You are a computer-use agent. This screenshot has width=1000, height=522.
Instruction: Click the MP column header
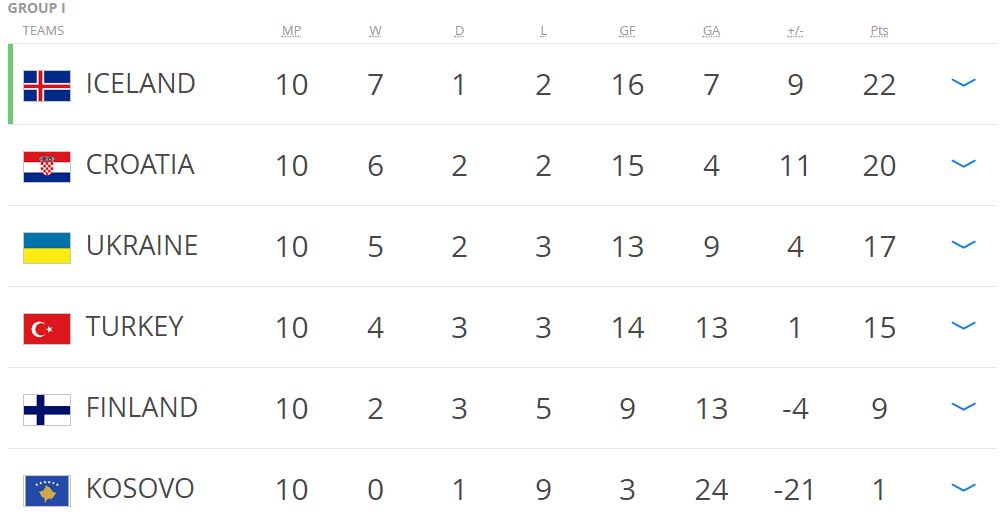pos(291,31)
